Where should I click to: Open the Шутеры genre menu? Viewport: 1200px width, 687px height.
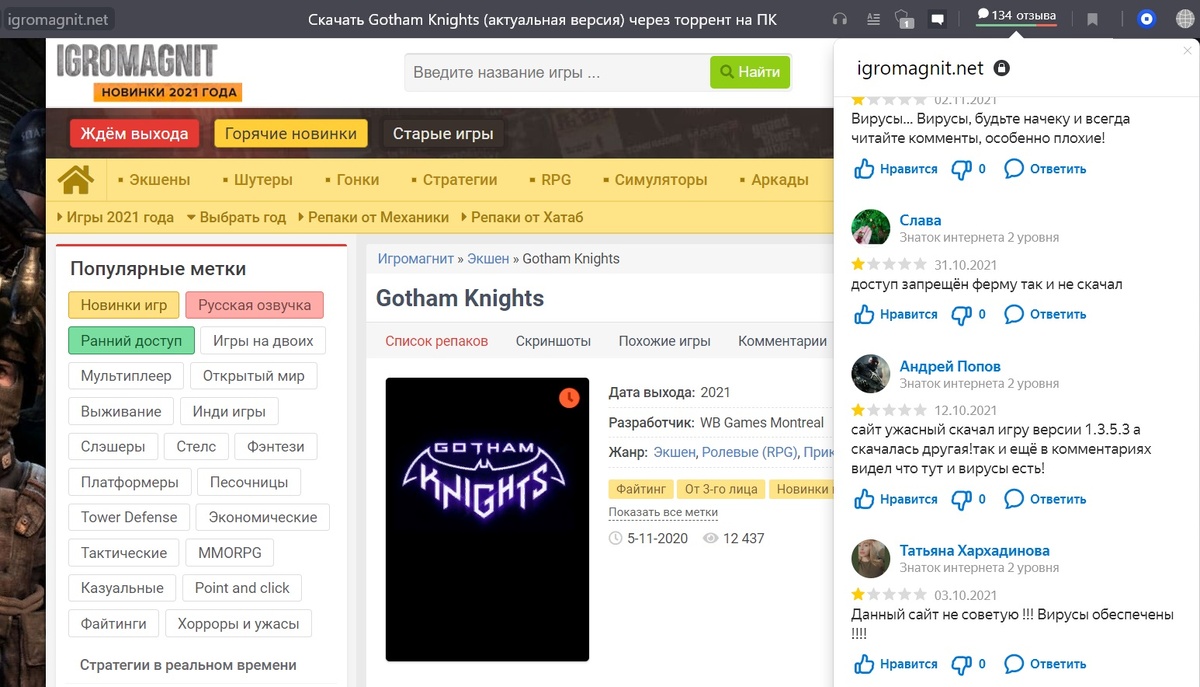[x=257, y=180]
